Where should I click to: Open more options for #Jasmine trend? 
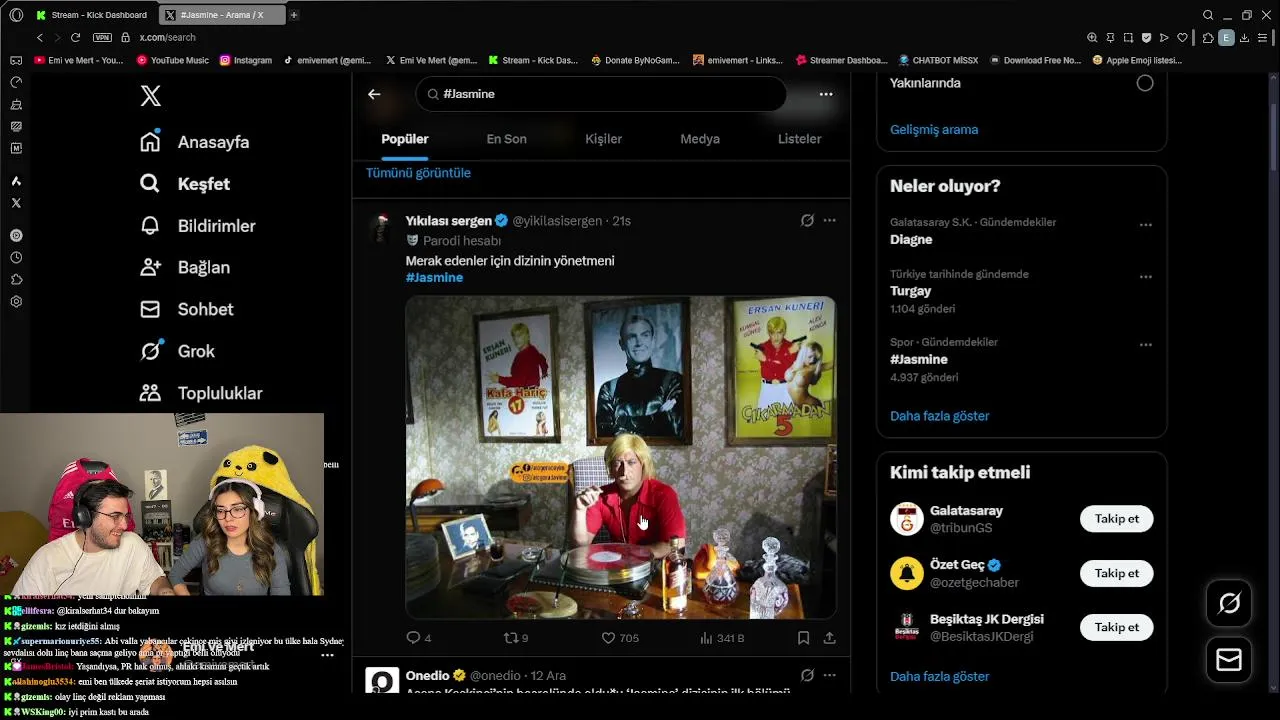click(1145, 344)
